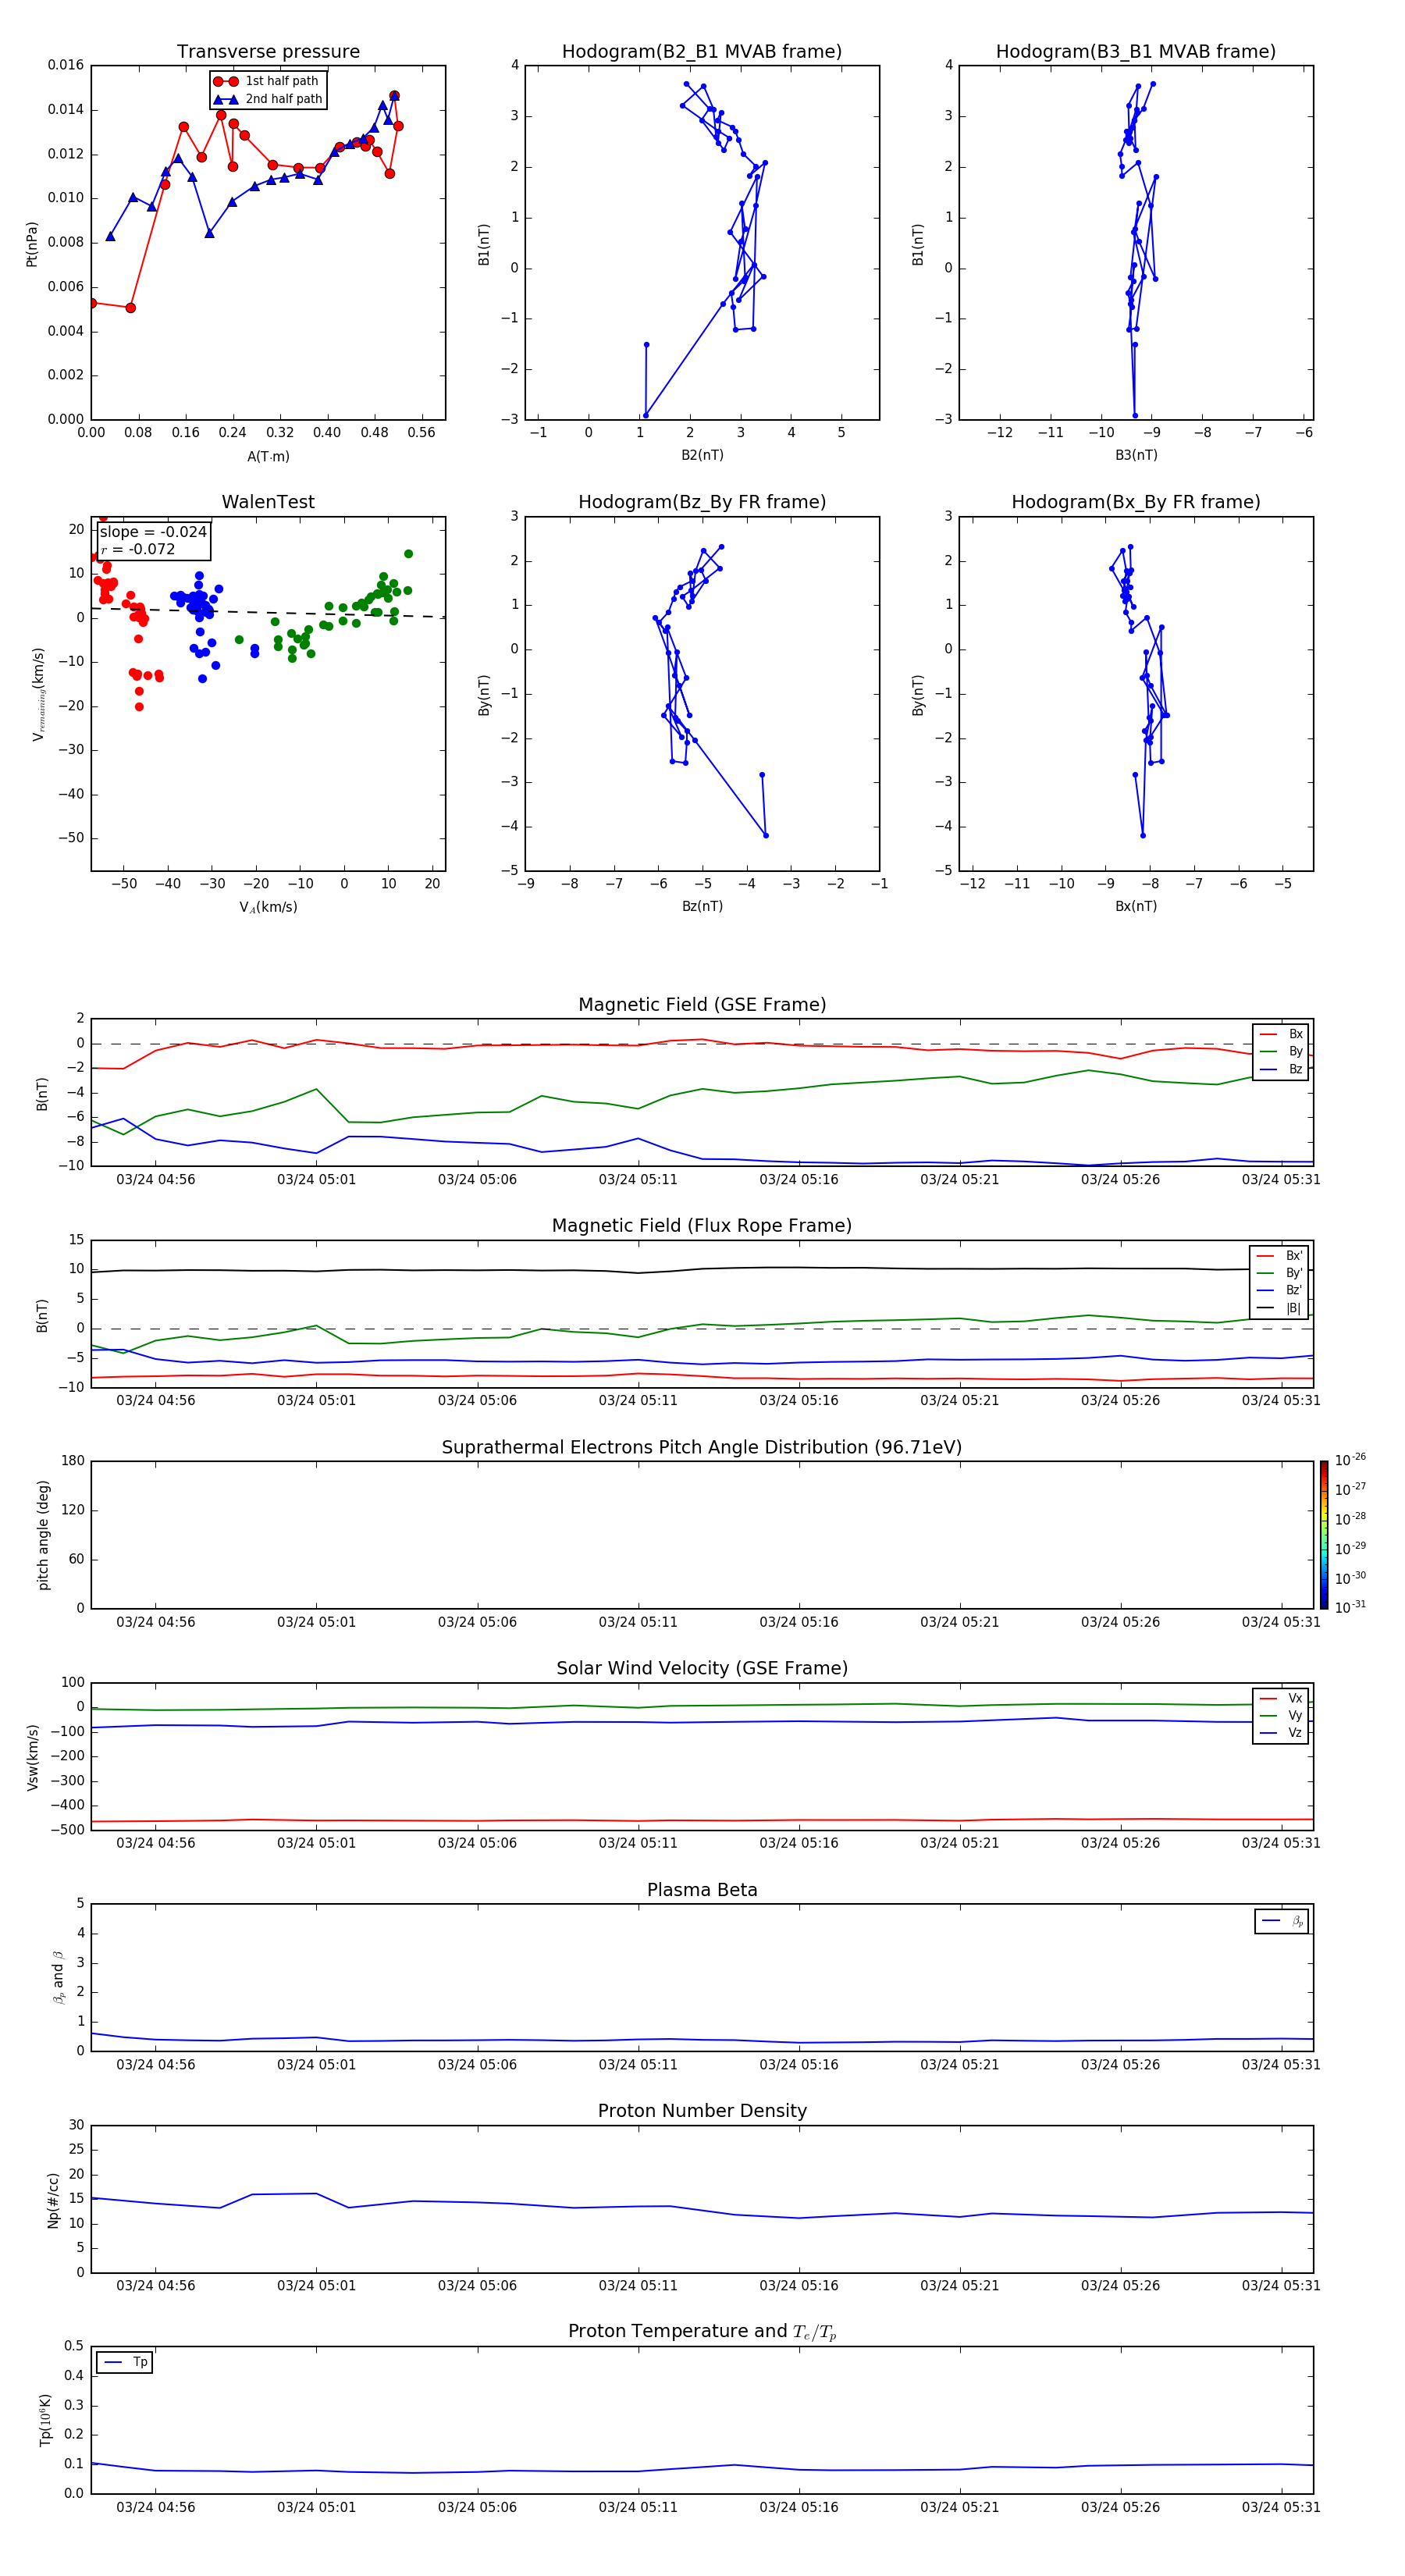The height and width of the screenshot is (2576, 1405).
Task: Click '03/24 04:56' tick under Magnetic Field GSE panel
Action: coord(156,1179)
